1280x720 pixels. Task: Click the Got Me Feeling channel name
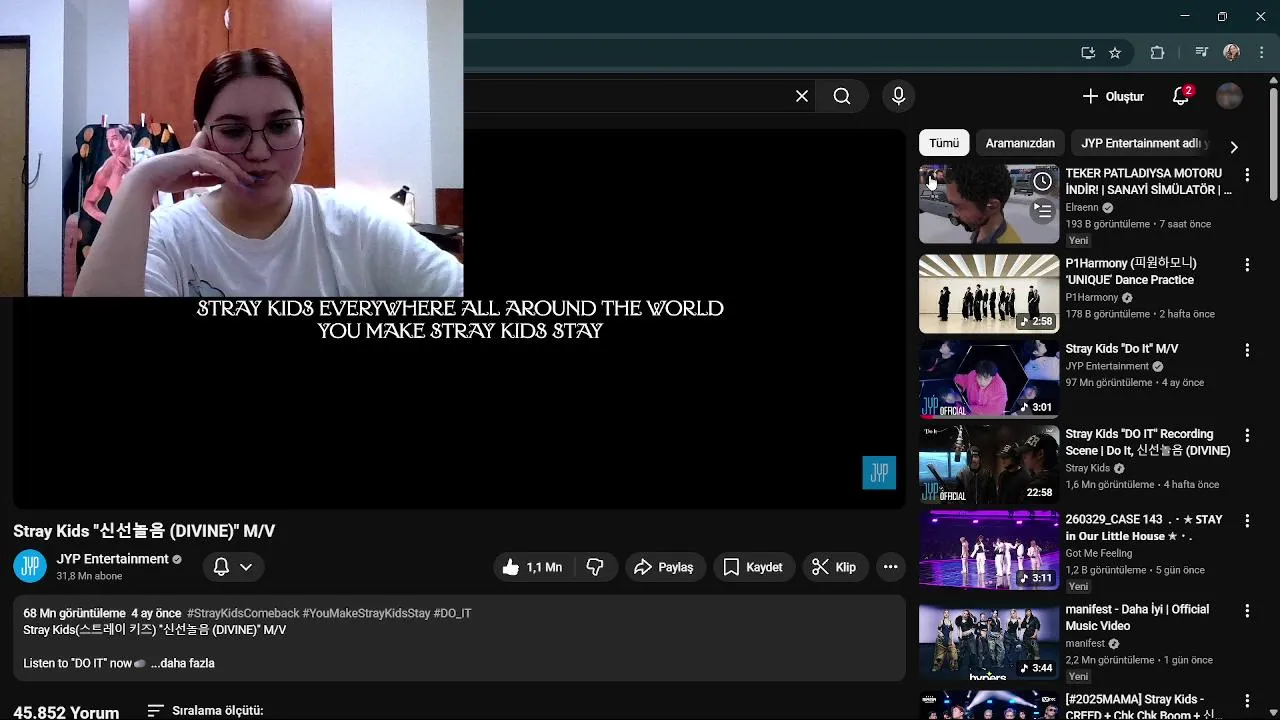tap(1099, 553)
